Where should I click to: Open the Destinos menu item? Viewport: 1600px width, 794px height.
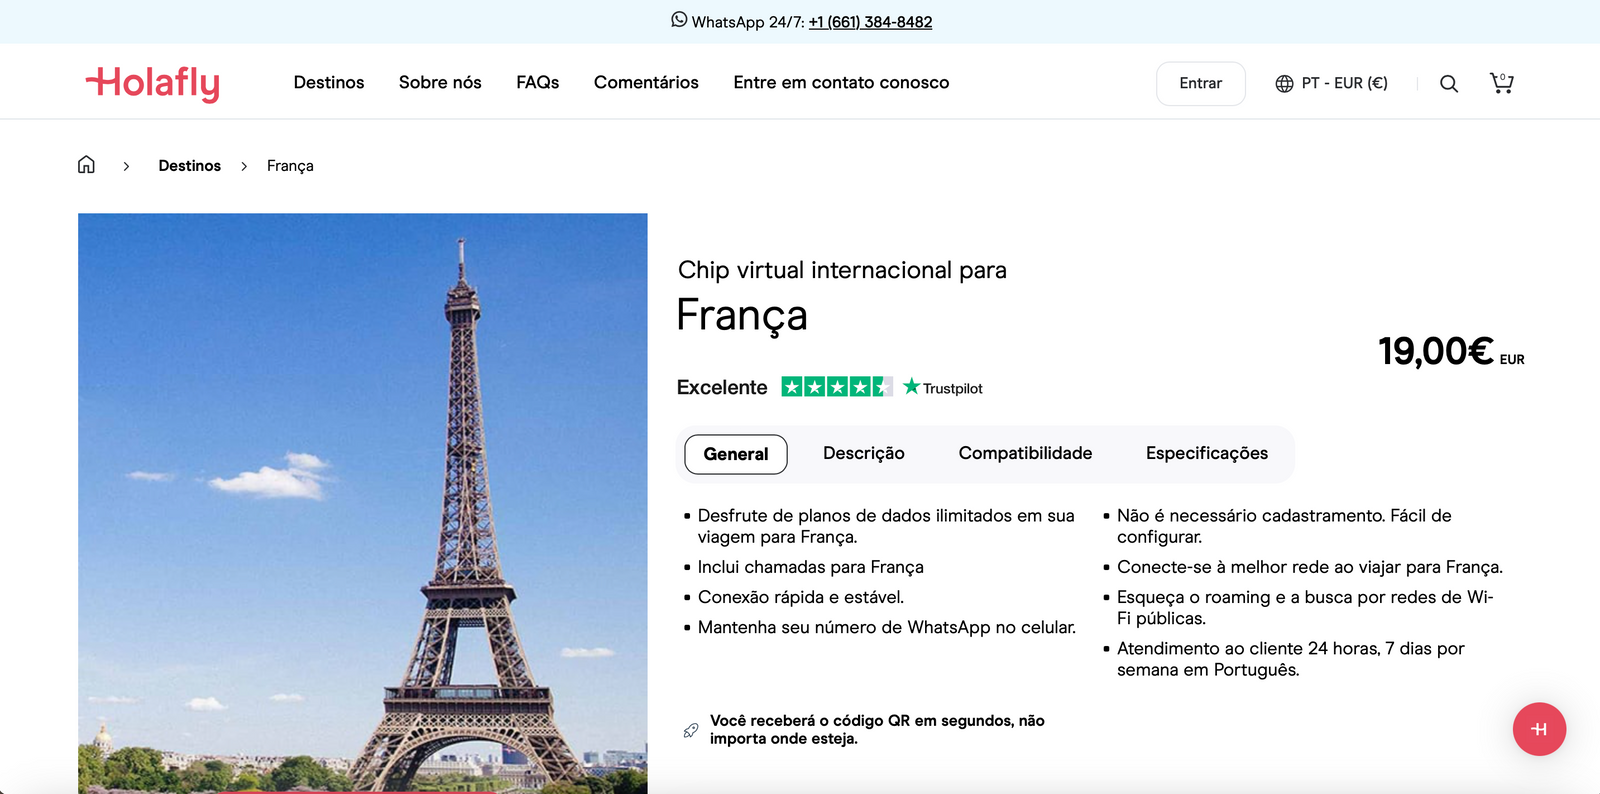[x=329, y=83]
